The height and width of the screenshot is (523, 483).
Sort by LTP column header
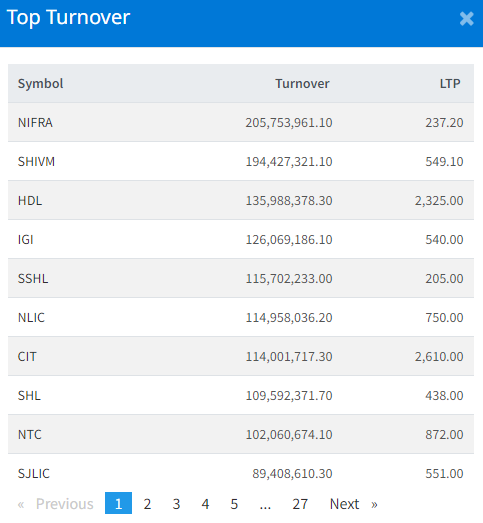click(x=450, y=83)
